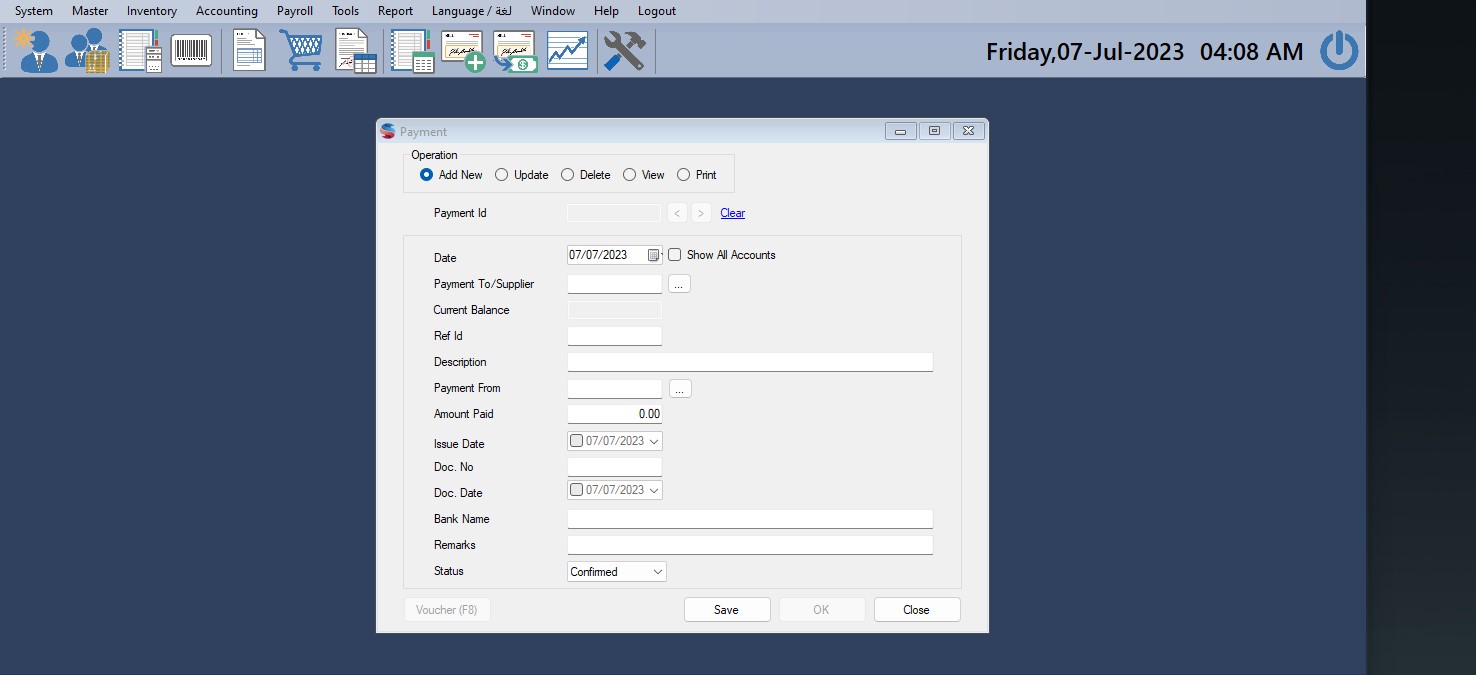The image size is (1476, 675).
Task: Open the suppliers with boxes icon
Action: coord(87,50)
